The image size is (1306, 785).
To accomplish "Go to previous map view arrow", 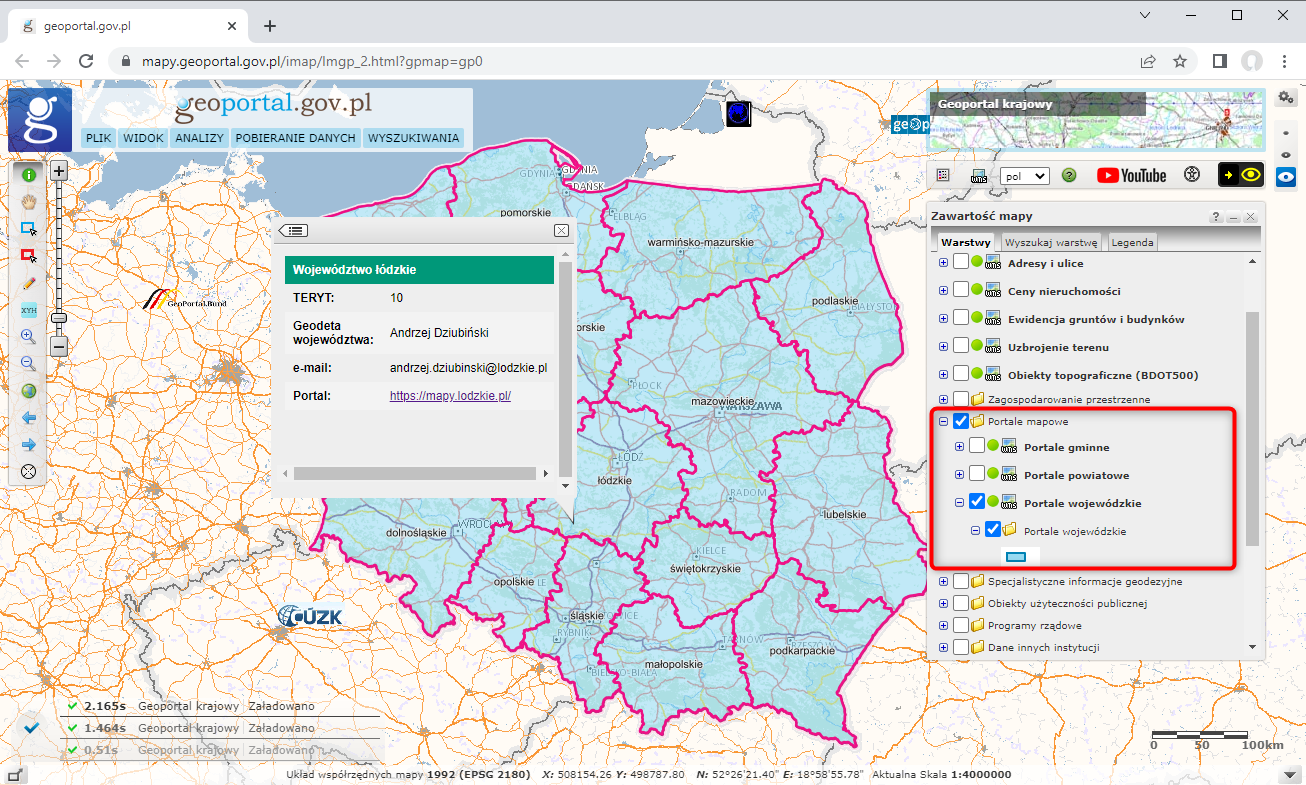I will (29, 418).
